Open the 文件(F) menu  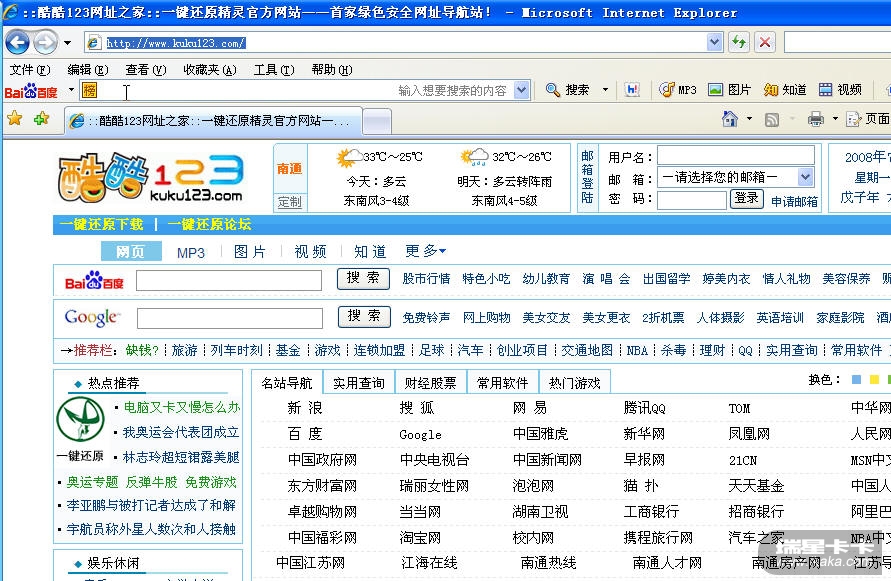[30, 69]
